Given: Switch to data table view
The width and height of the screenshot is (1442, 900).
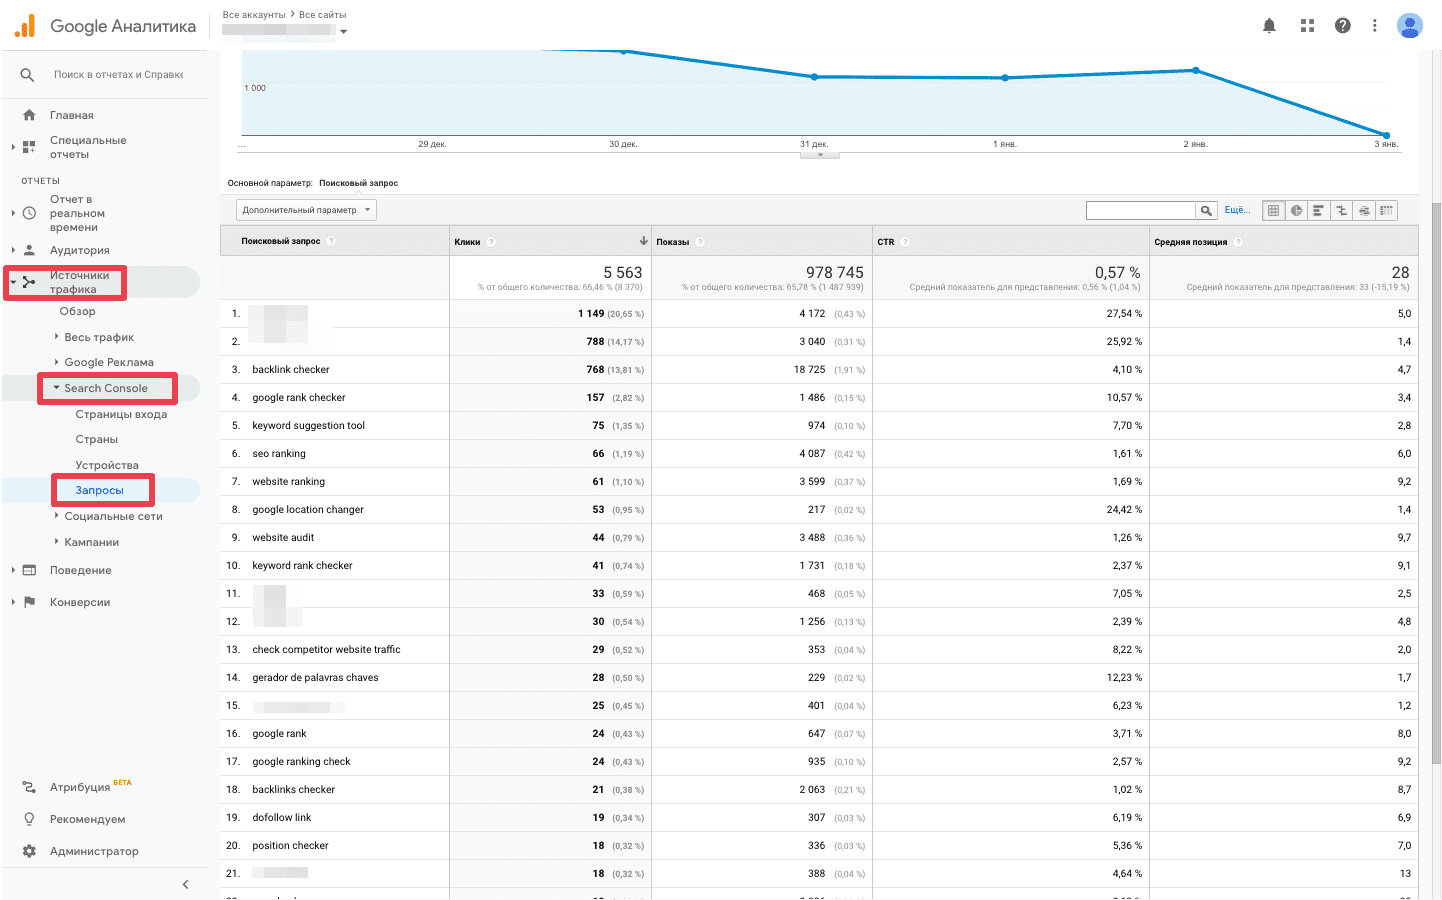Looking at the screenshot, I should click(x=1273, y=210).
